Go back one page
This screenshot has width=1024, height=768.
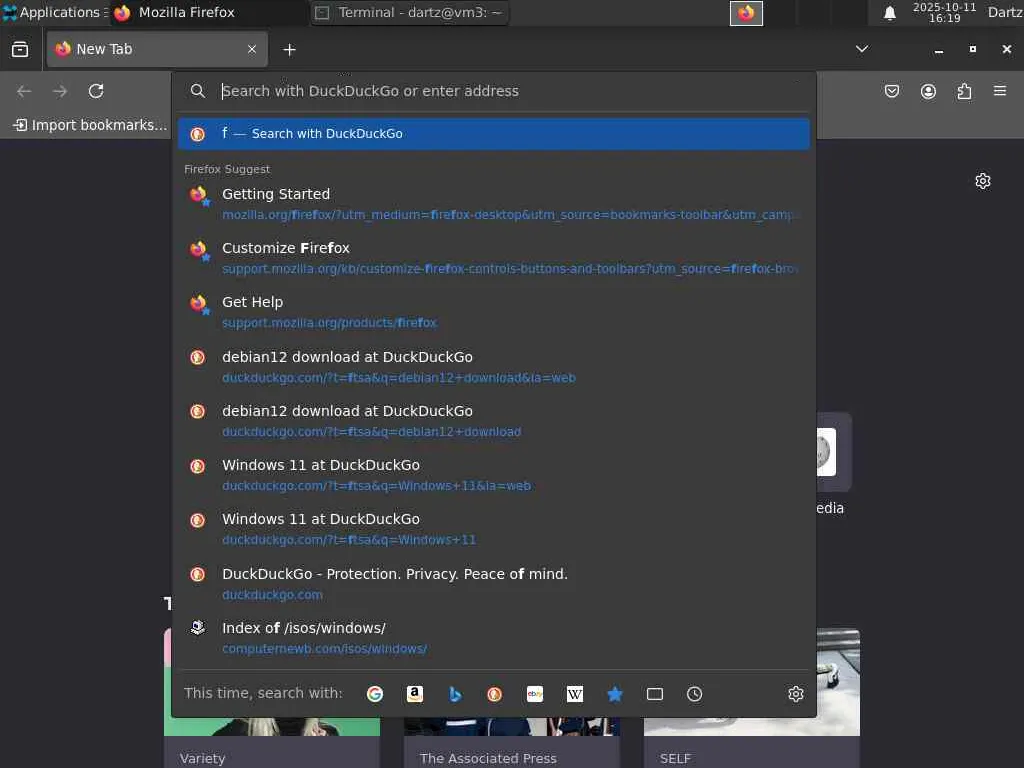coord(24,91)
